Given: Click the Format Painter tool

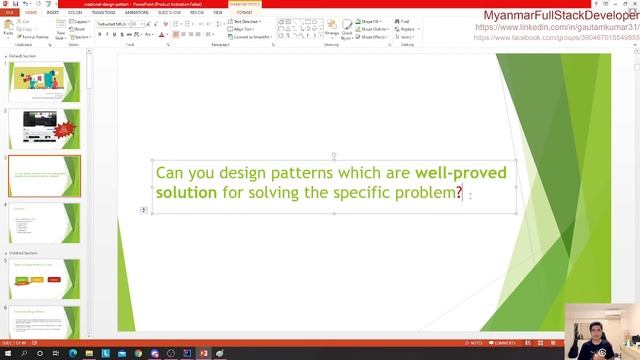Looking at the screenshot, I should [x=33, y=37].
